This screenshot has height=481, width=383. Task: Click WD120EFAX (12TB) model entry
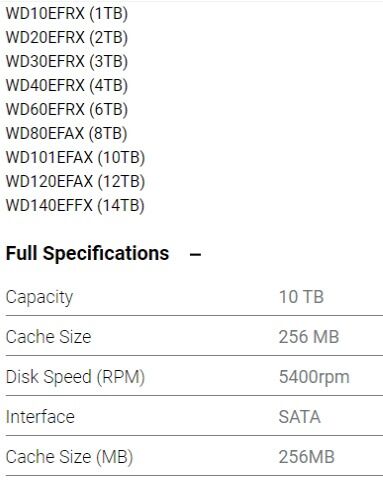click(75, 182)
